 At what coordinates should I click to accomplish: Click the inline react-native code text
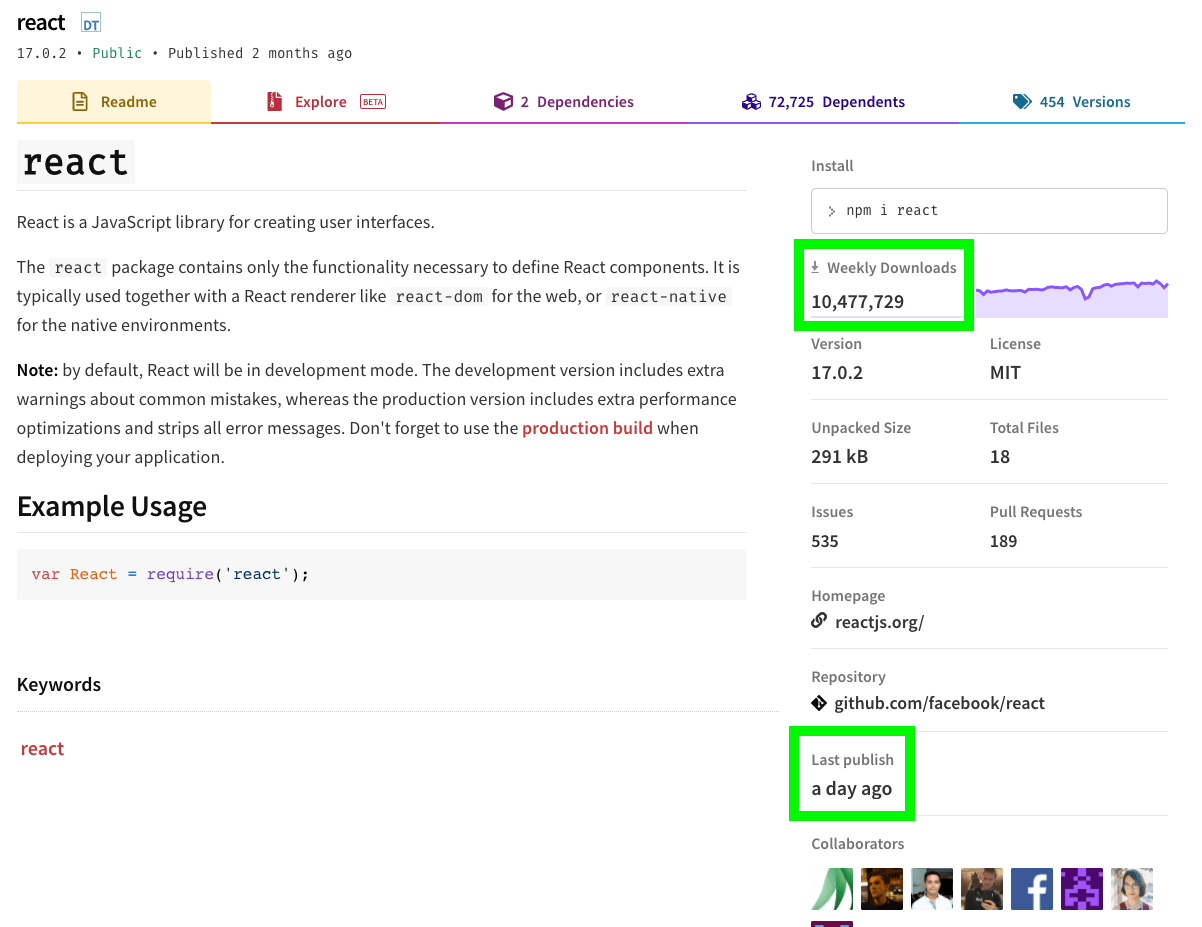(669, 297)
